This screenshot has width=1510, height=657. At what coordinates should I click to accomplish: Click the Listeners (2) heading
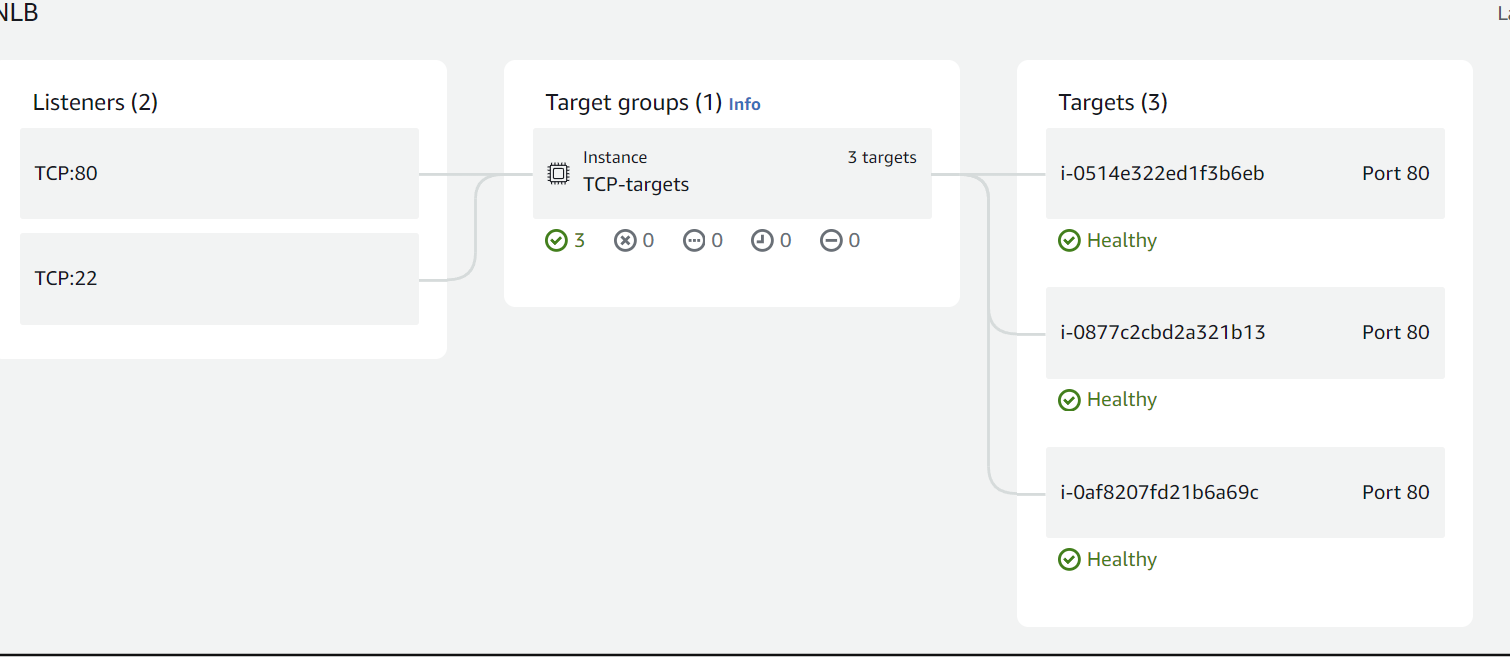coord(95,102)
